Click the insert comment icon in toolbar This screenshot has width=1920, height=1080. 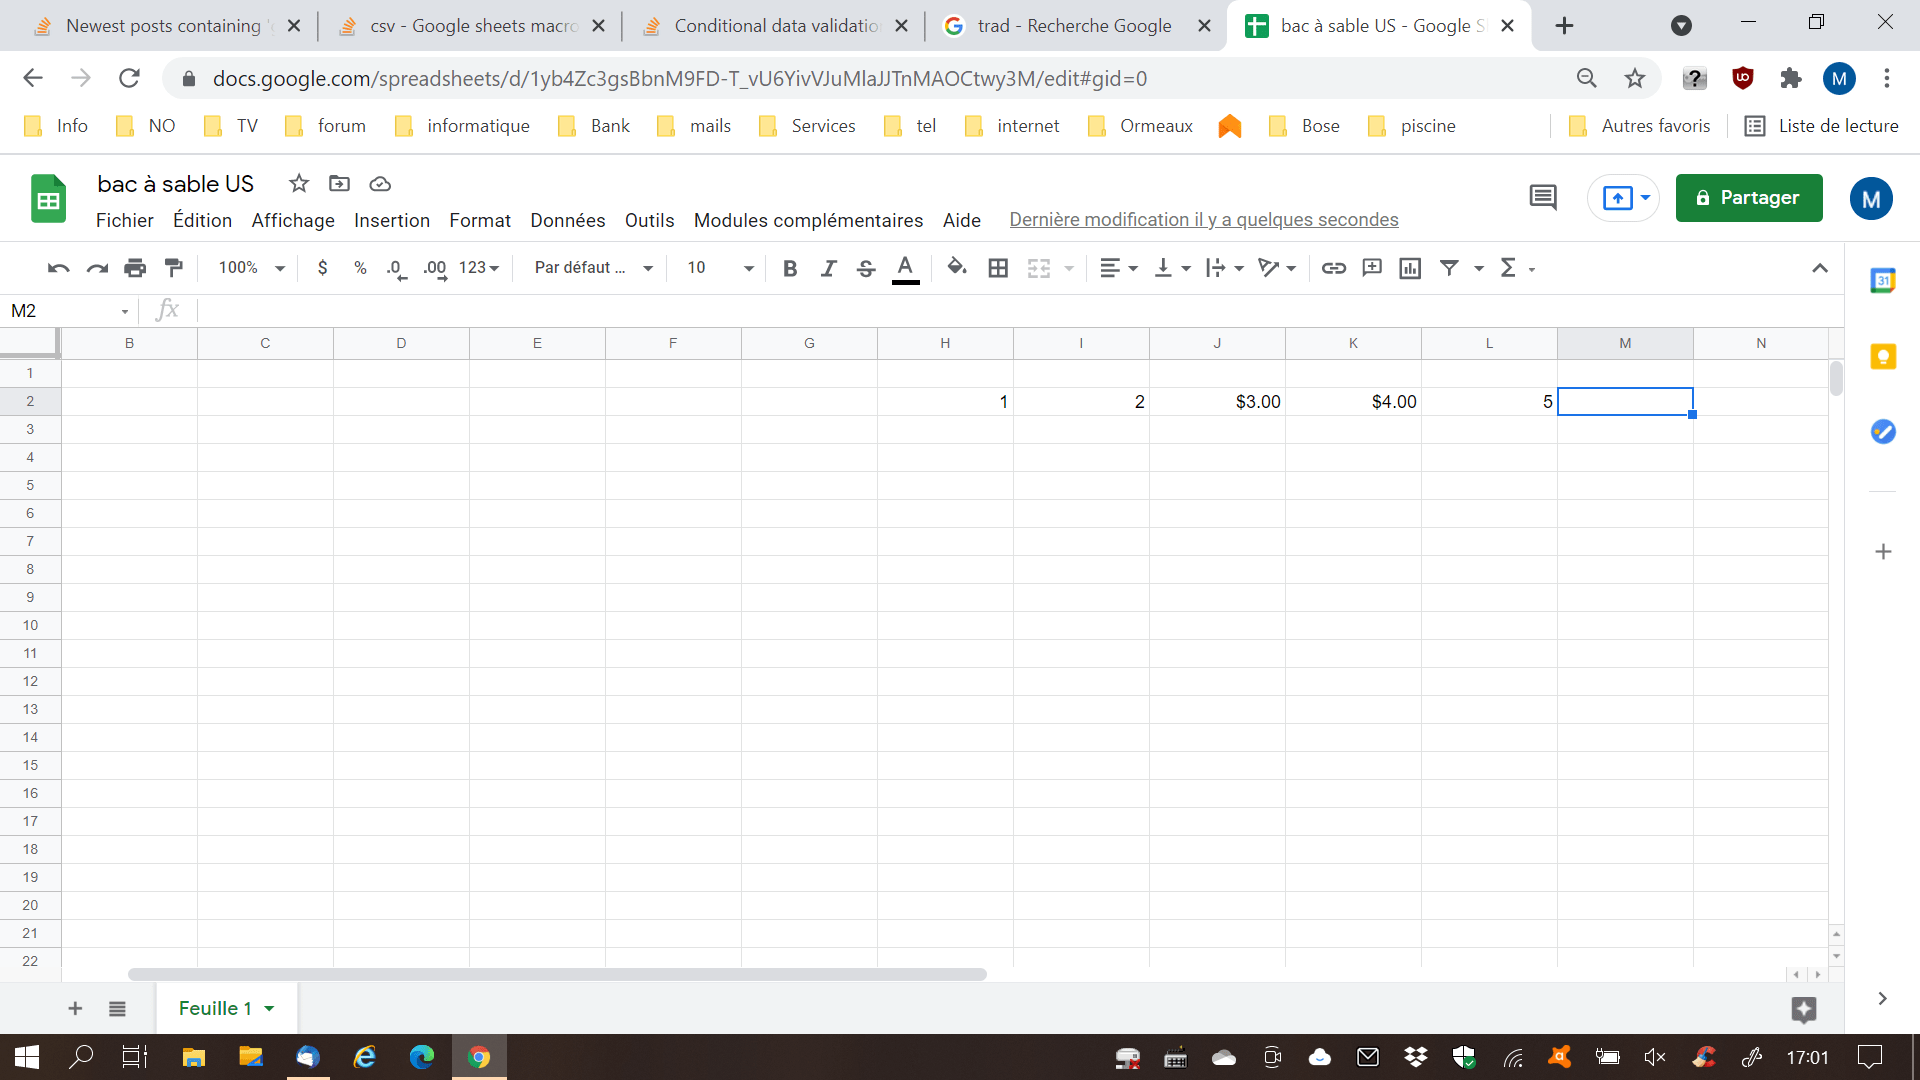tap(1372, 268)
